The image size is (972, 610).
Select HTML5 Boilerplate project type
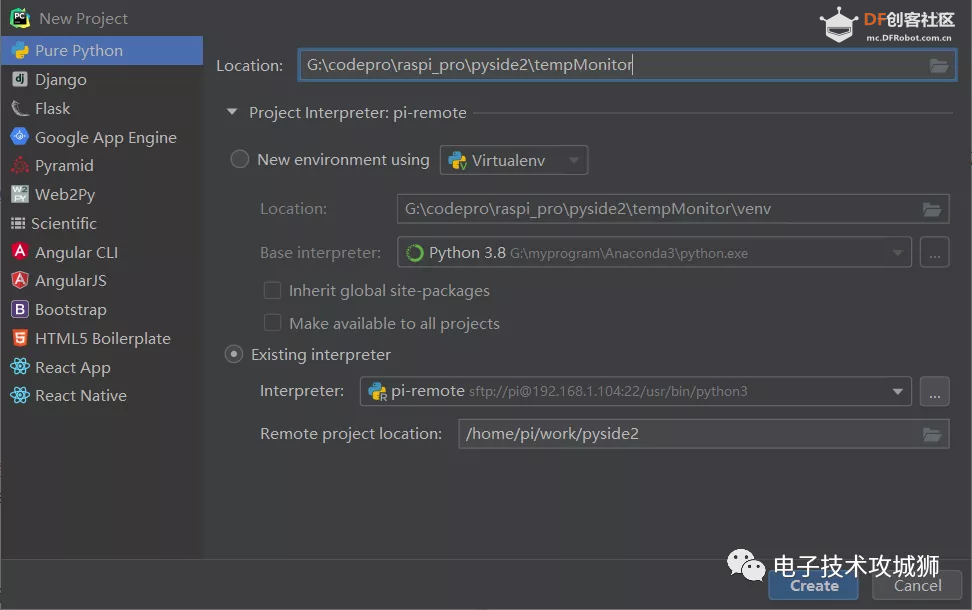tap(102, 338)
